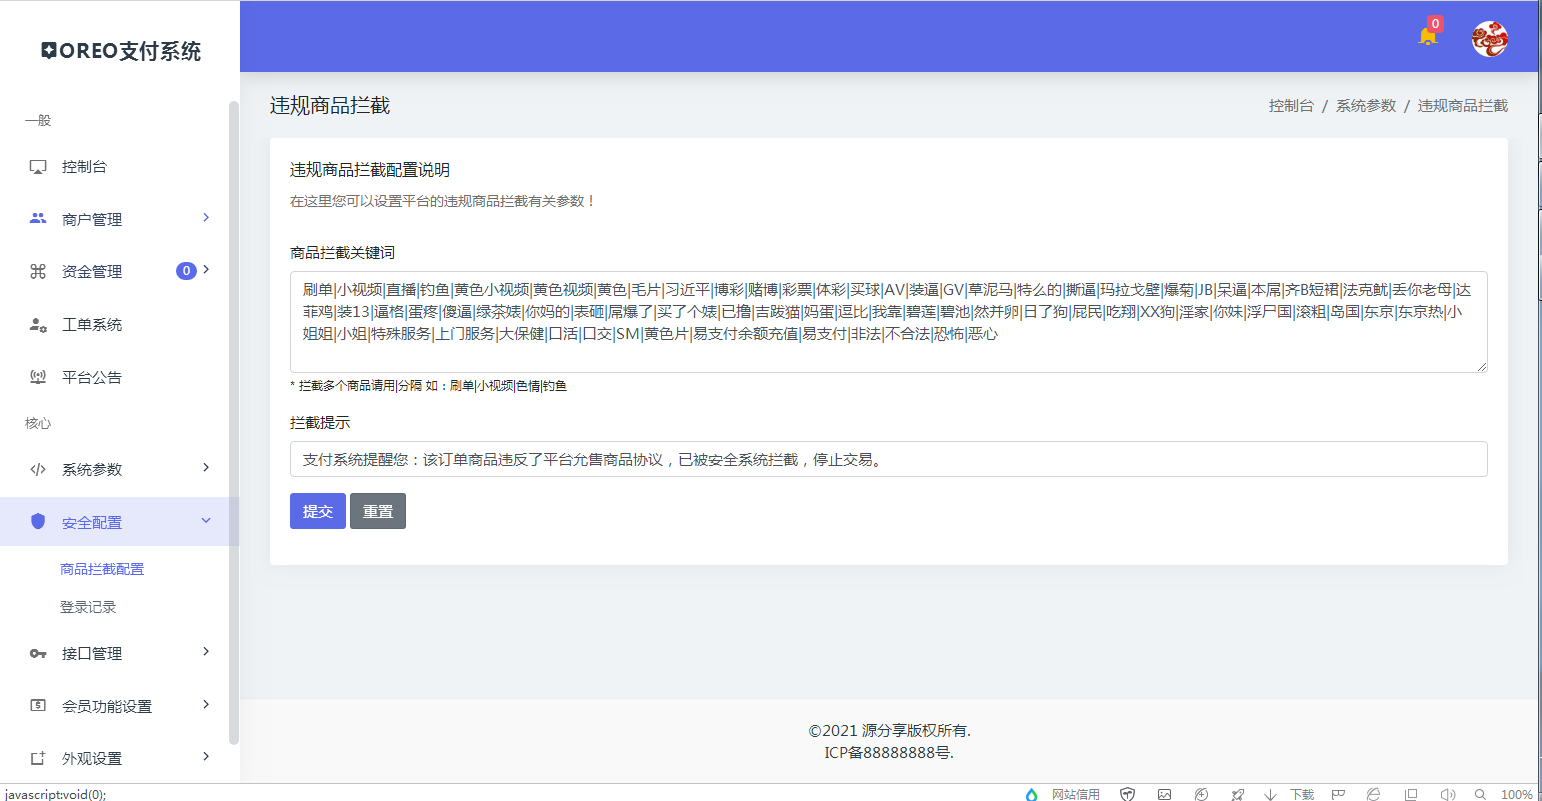
Task: Click the 商户管理 people icon in sidebar
Action: pos(37,218)
